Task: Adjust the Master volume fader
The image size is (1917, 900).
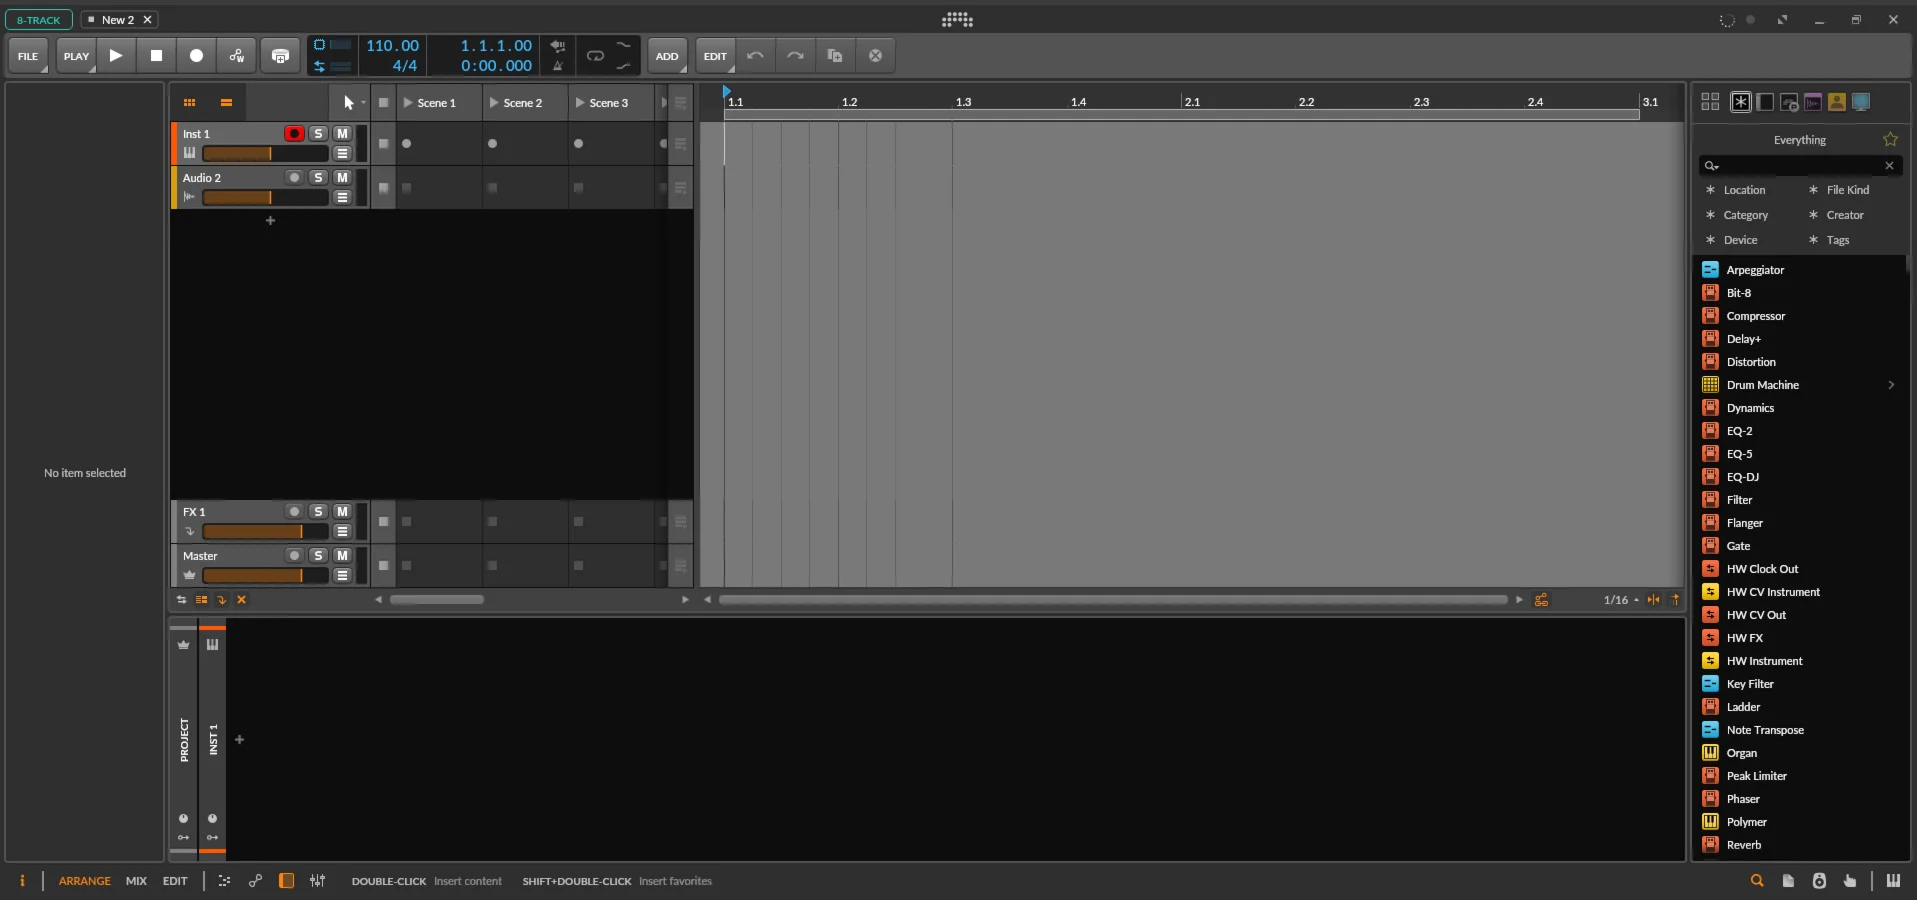Action: [x=265, y=575]
